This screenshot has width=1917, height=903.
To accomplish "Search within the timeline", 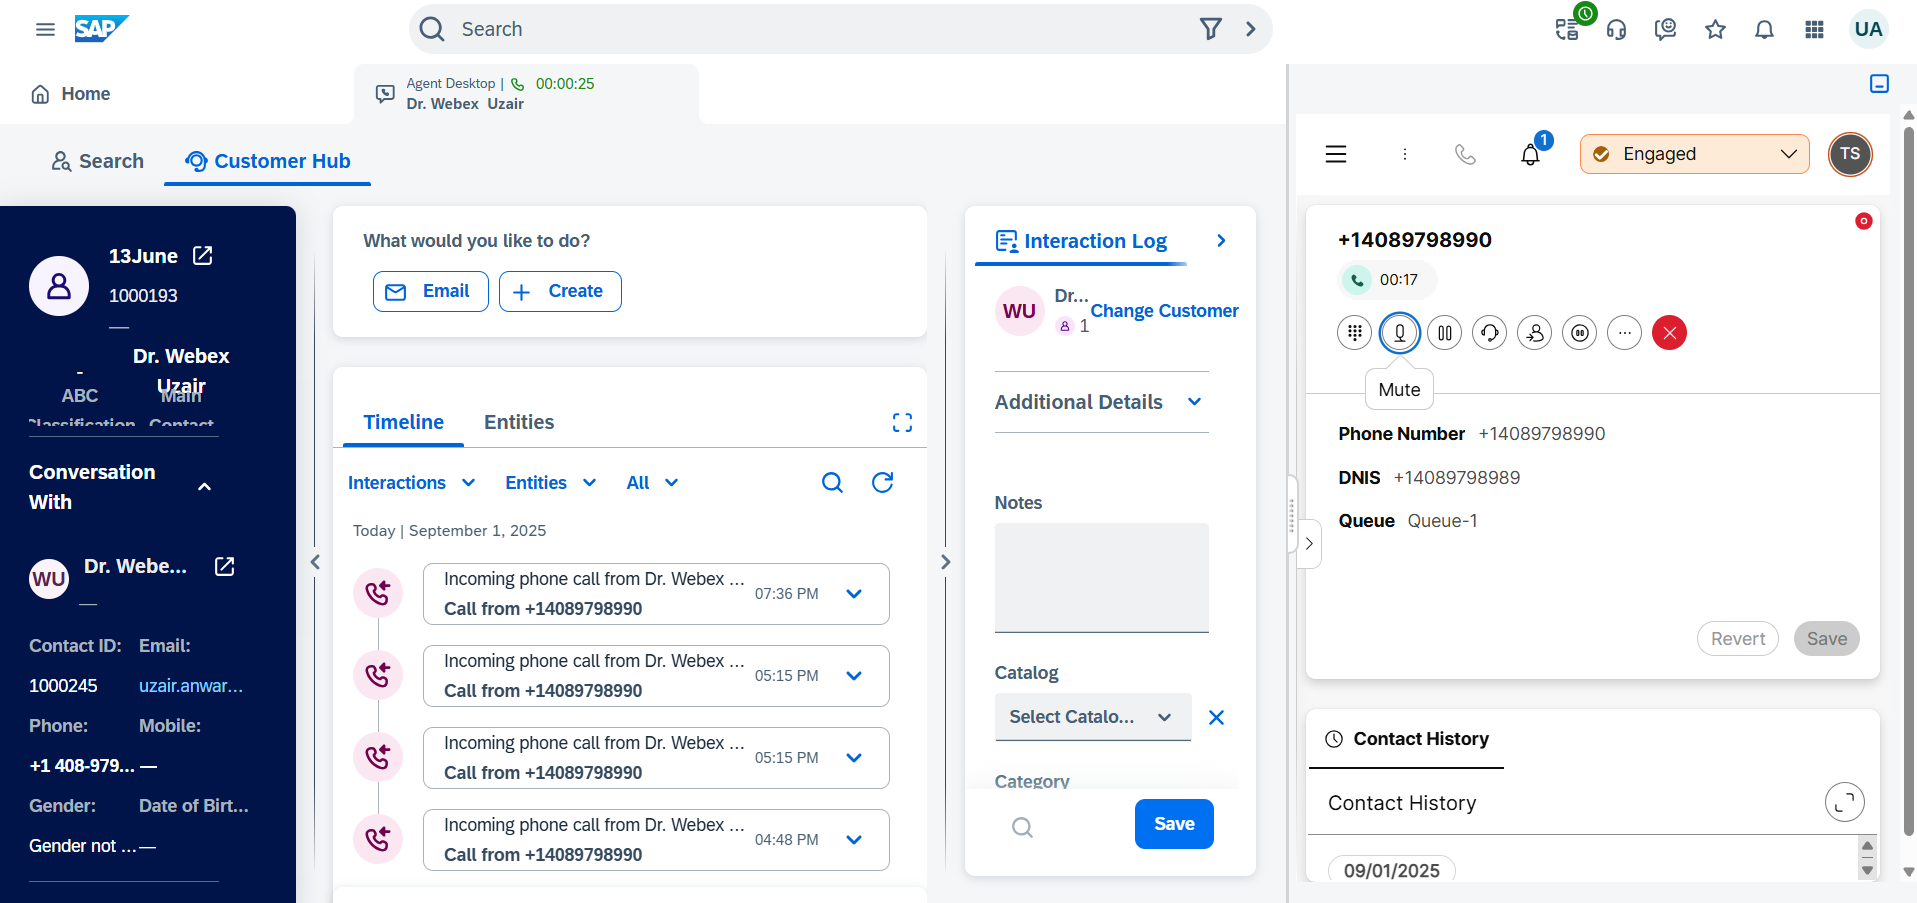I will point(832,483).
